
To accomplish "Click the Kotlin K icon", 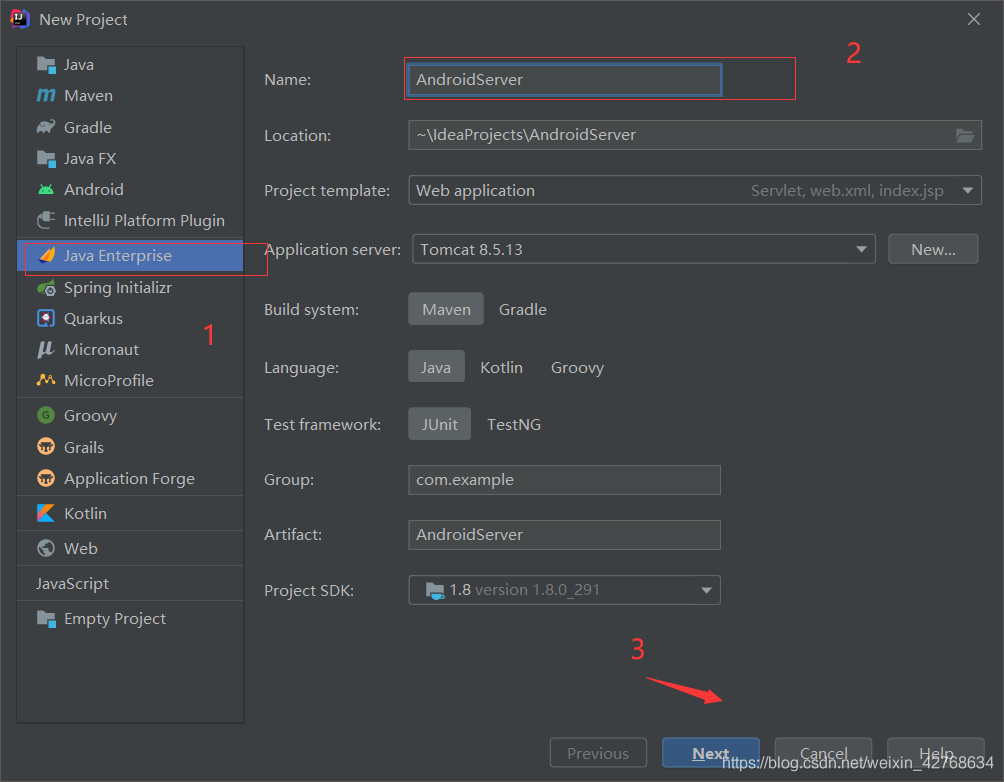I will click(x=46, y=514).
